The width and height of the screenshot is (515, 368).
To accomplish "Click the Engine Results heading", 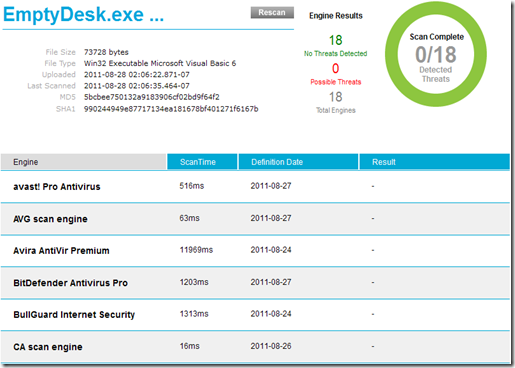I will point(336,16).
